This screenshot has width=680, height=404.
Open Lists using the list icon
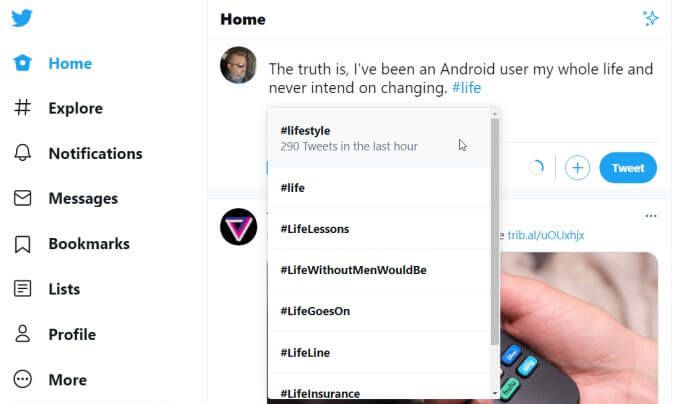click(x=23, y=289)
